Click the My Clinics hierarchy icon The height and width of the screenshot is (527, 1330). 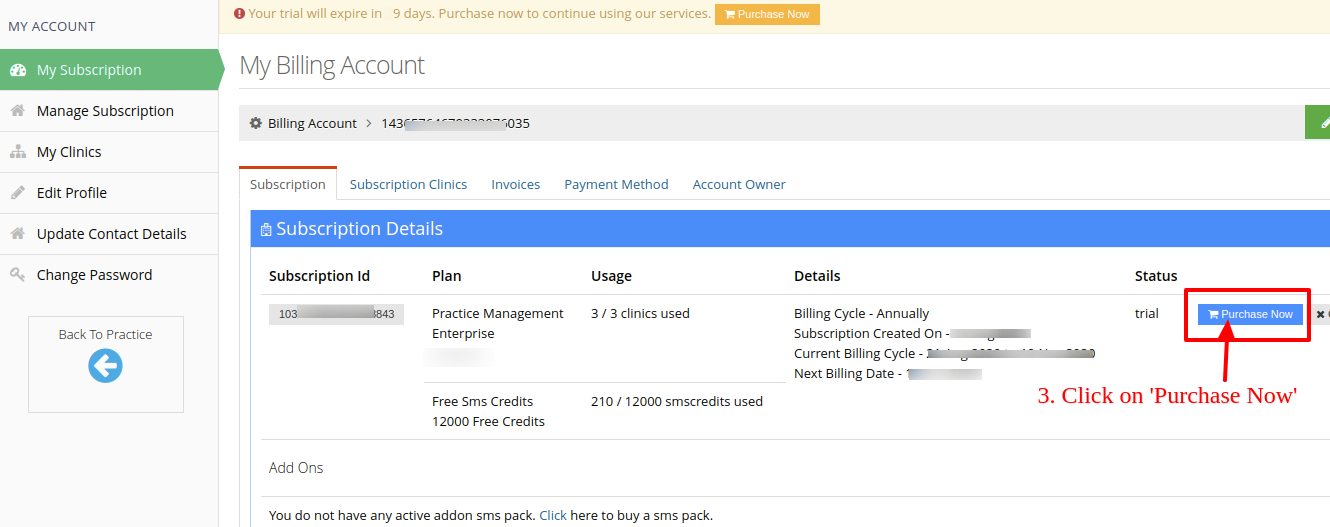17,152
